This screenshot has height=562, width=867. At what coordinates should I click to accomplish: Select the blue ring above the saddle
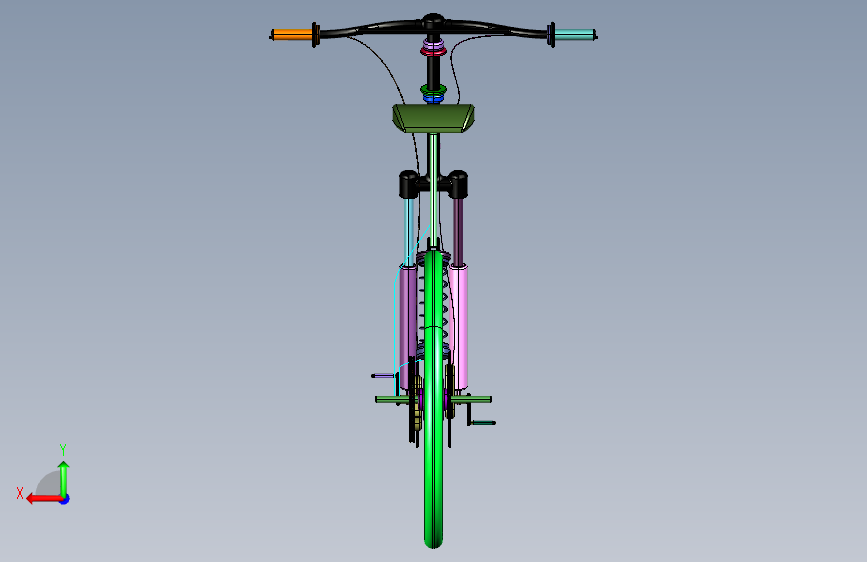(434, 98)
